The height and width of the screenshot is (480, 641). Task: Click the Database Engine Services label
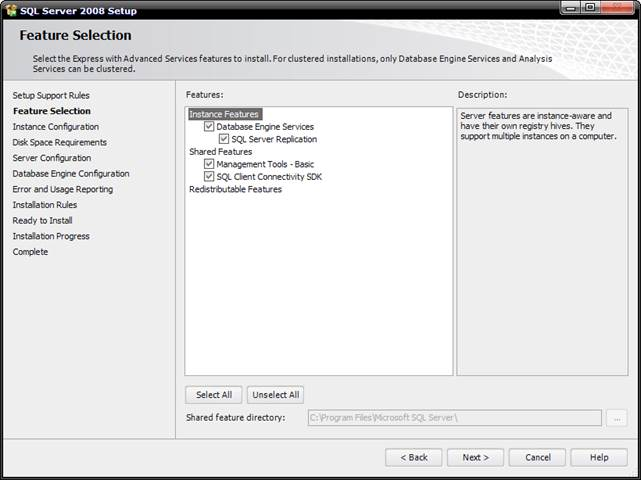[x=265, y=127]
